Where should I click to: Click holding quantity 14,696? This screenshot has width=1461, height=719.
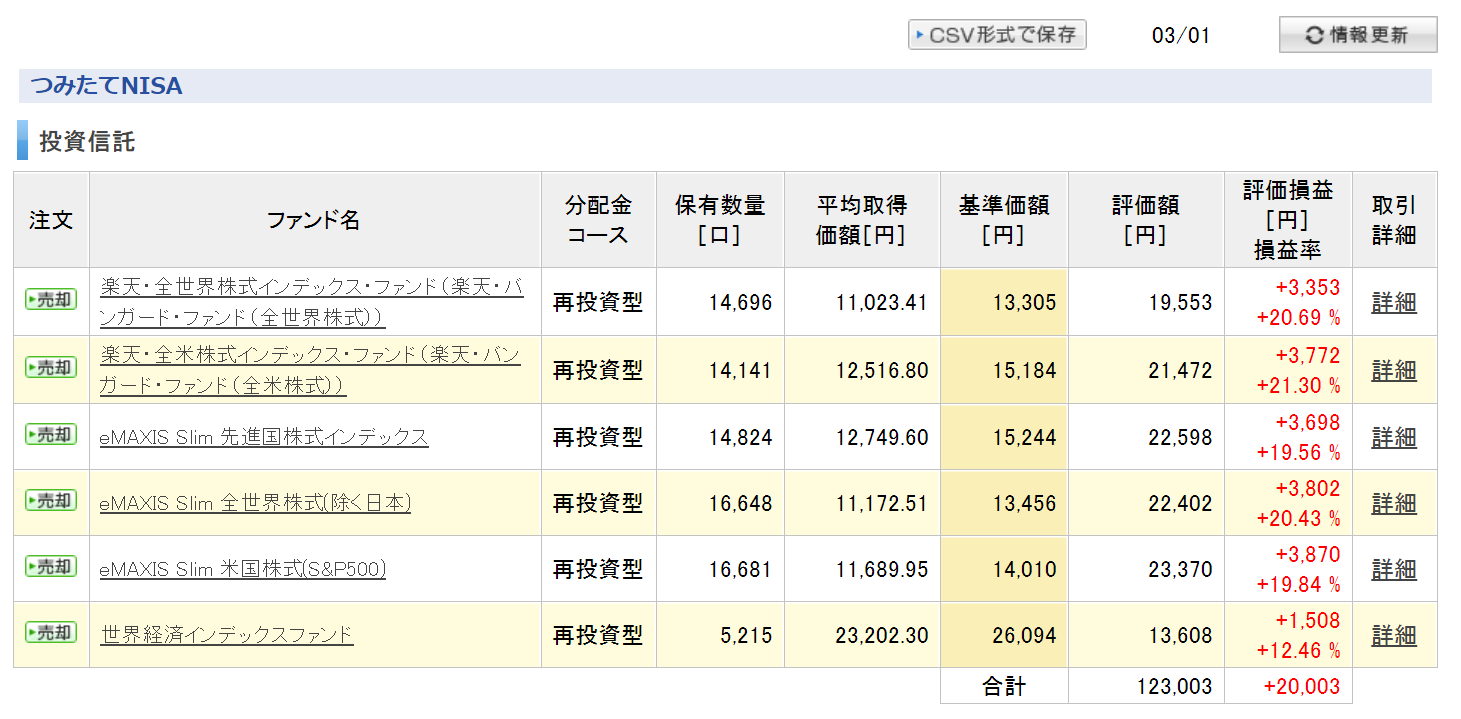tap(741, 303)
